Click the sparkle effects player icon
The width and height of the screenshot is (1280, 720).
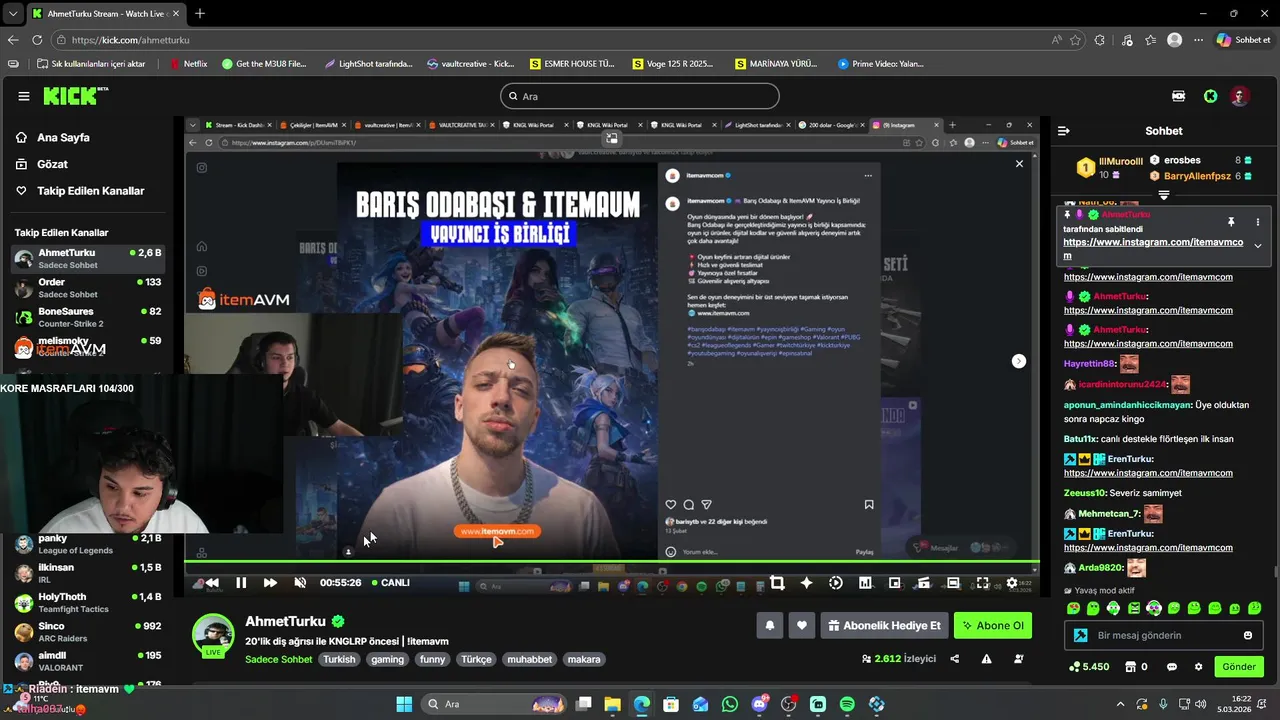(807, 583)
